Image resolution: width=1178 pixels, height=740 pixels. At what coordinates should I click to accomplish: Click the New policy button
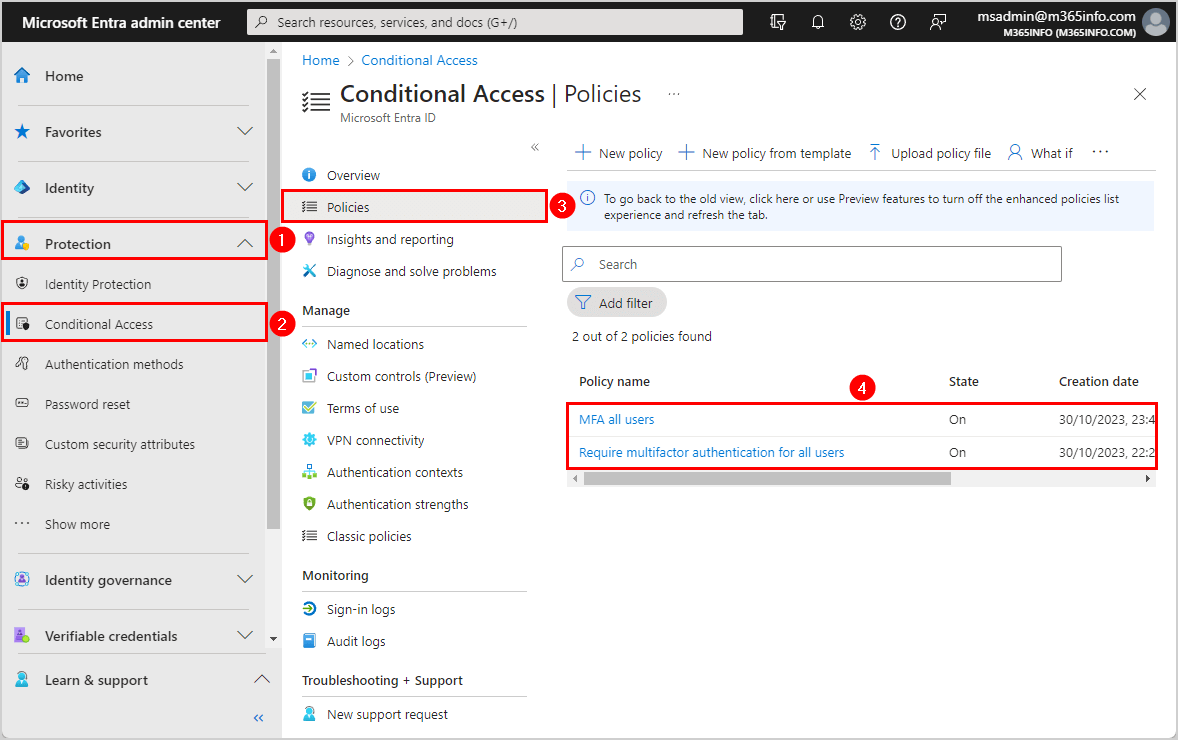coord(618,152)
